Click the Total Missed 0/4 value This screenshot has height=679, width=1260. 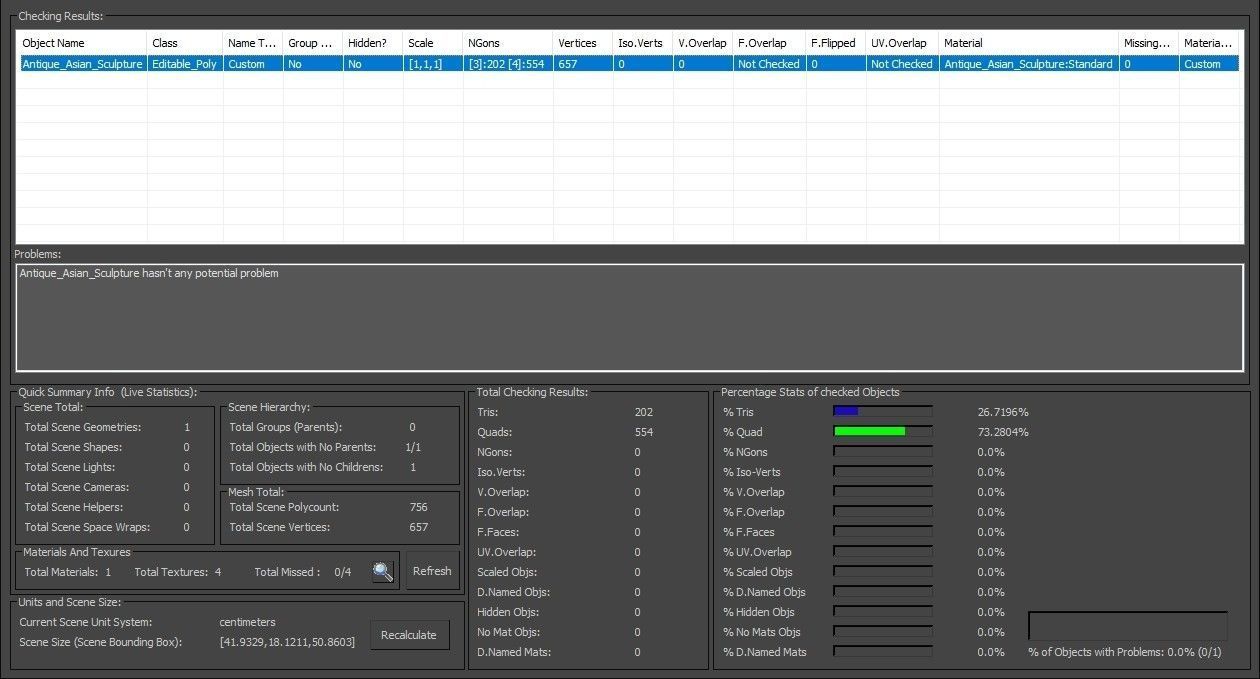(343, 572)
